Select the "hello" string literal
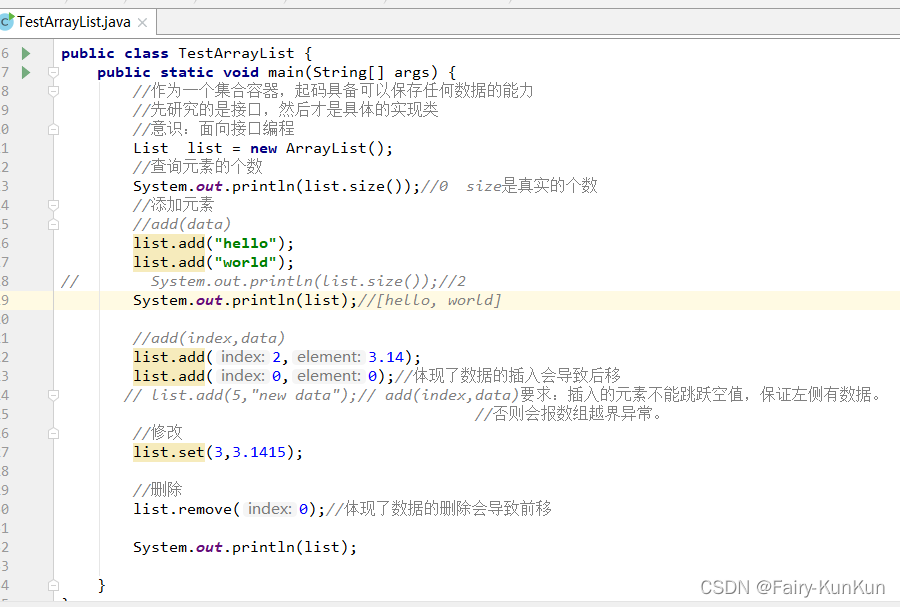The height and width of the screenshot is (607, 900). [x=244, y=242]
